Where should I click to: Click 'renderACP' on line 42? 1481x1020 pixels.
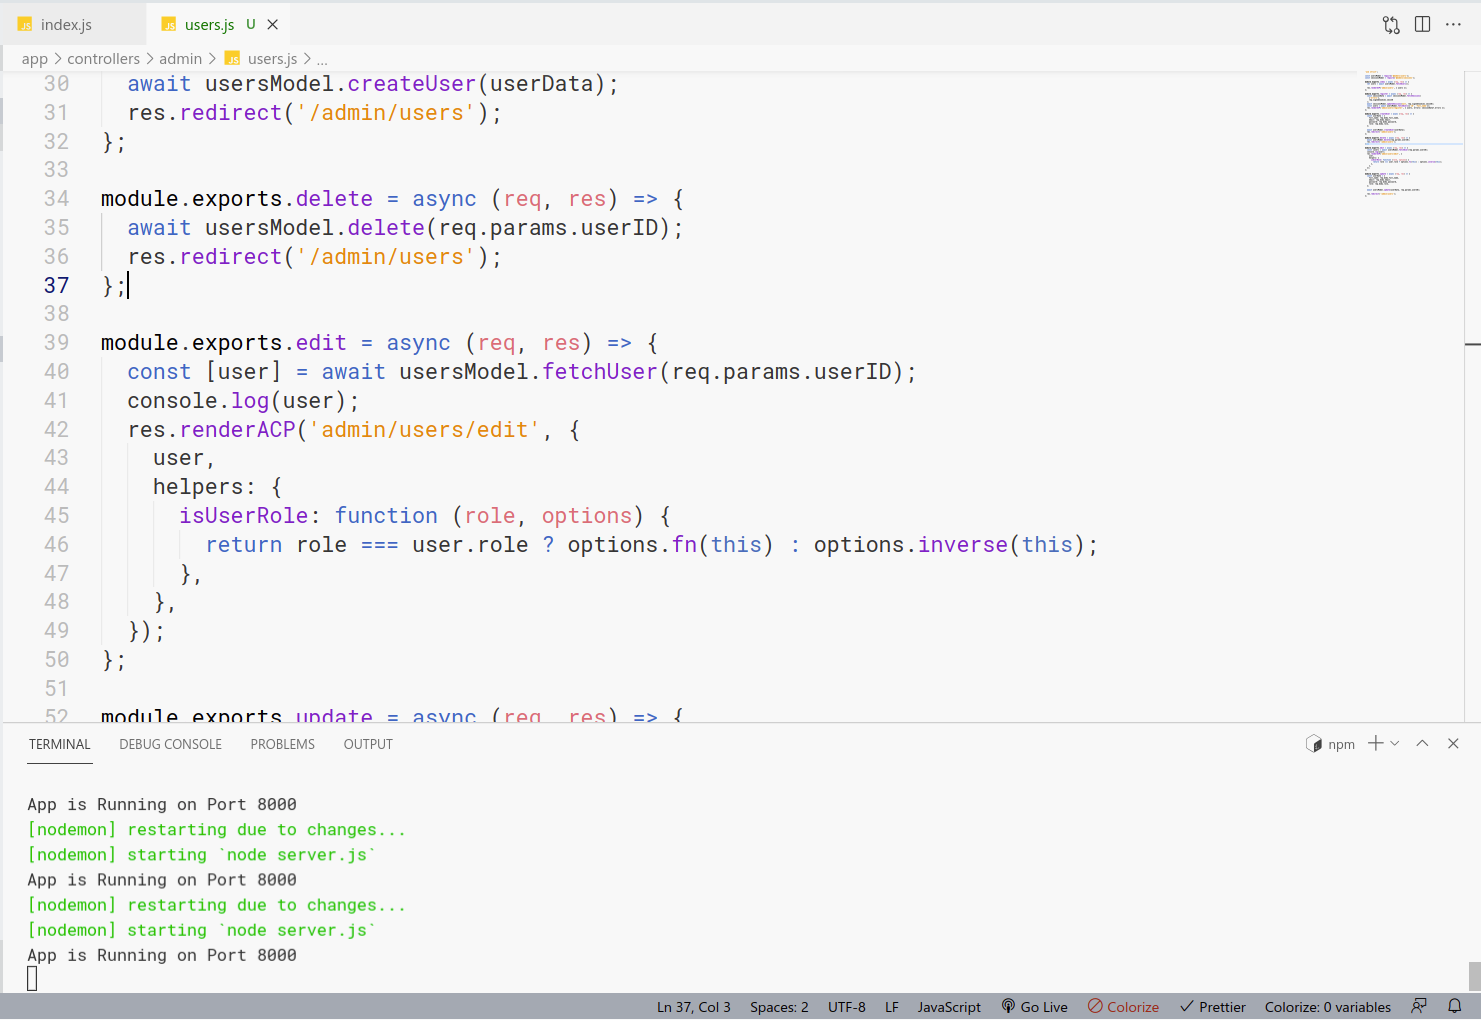tap(238, 430)
